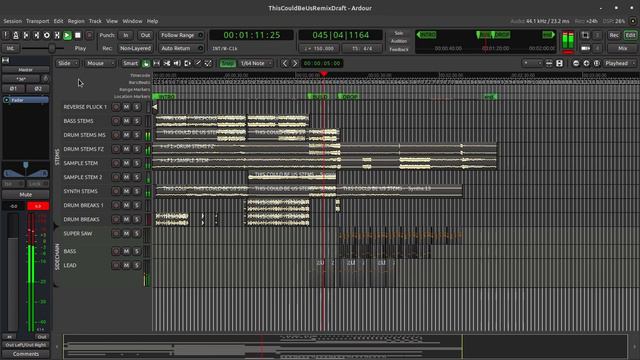Mute the SAMPLE STEM 2 track
The image size is (640, 360).
click(126, 177)
